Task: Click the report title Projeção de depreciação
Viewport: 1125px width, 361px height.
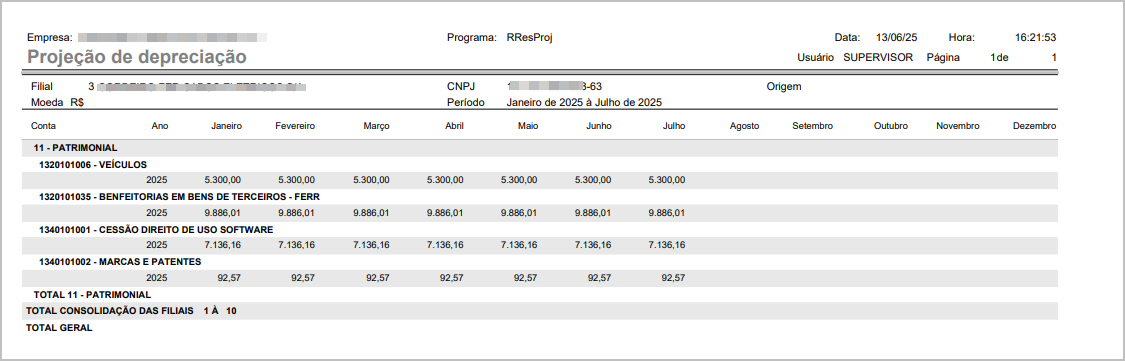Action: tap(136, 57)
